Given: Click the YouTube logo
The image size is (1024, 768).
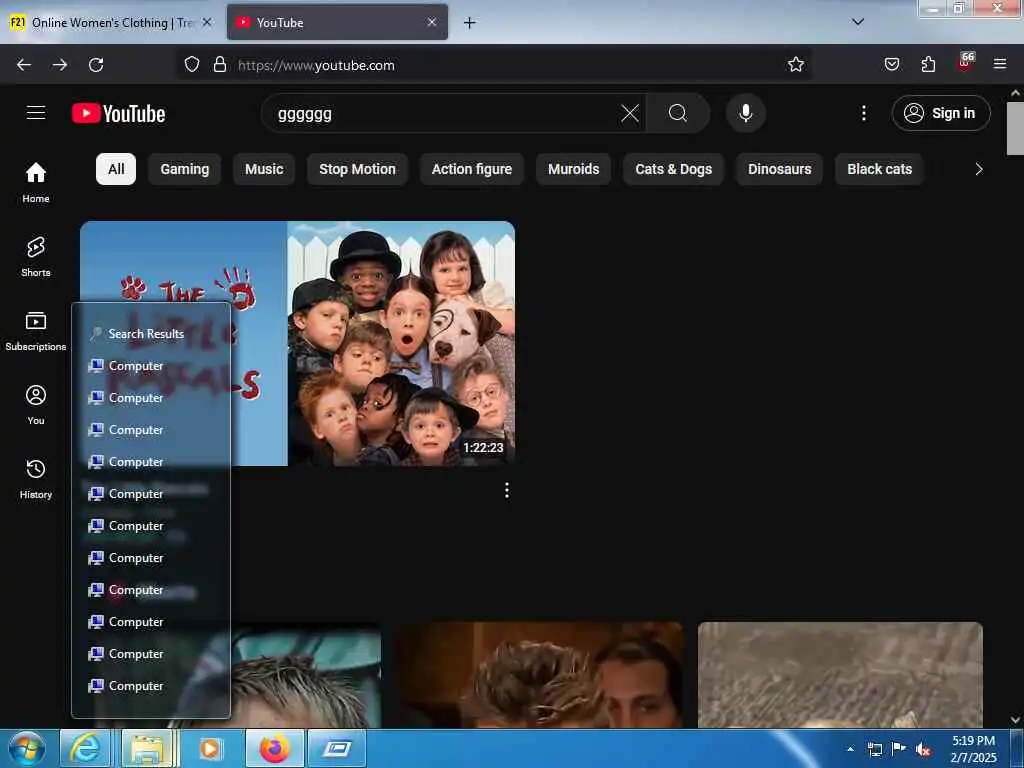Looking at the screenshot, I should click(118, 114).
